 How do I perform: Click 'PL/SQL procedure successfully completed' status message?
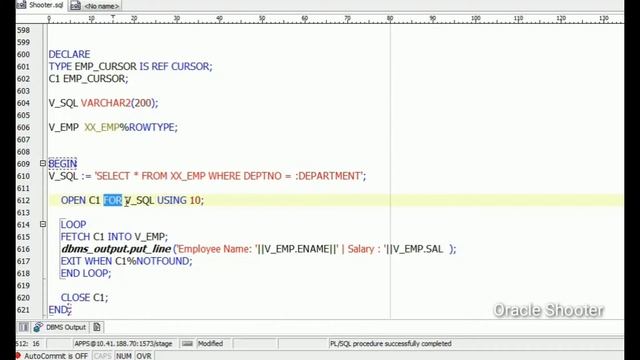[x=391, y=344]
